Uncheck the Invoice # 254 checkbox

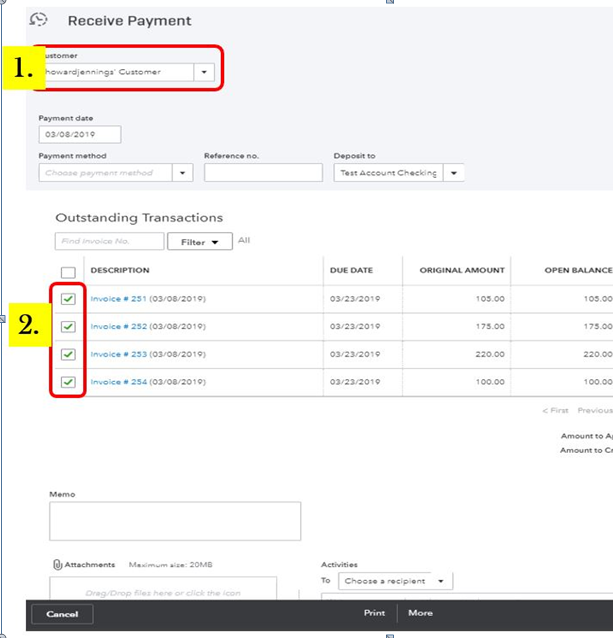click(x=68, y=382)
